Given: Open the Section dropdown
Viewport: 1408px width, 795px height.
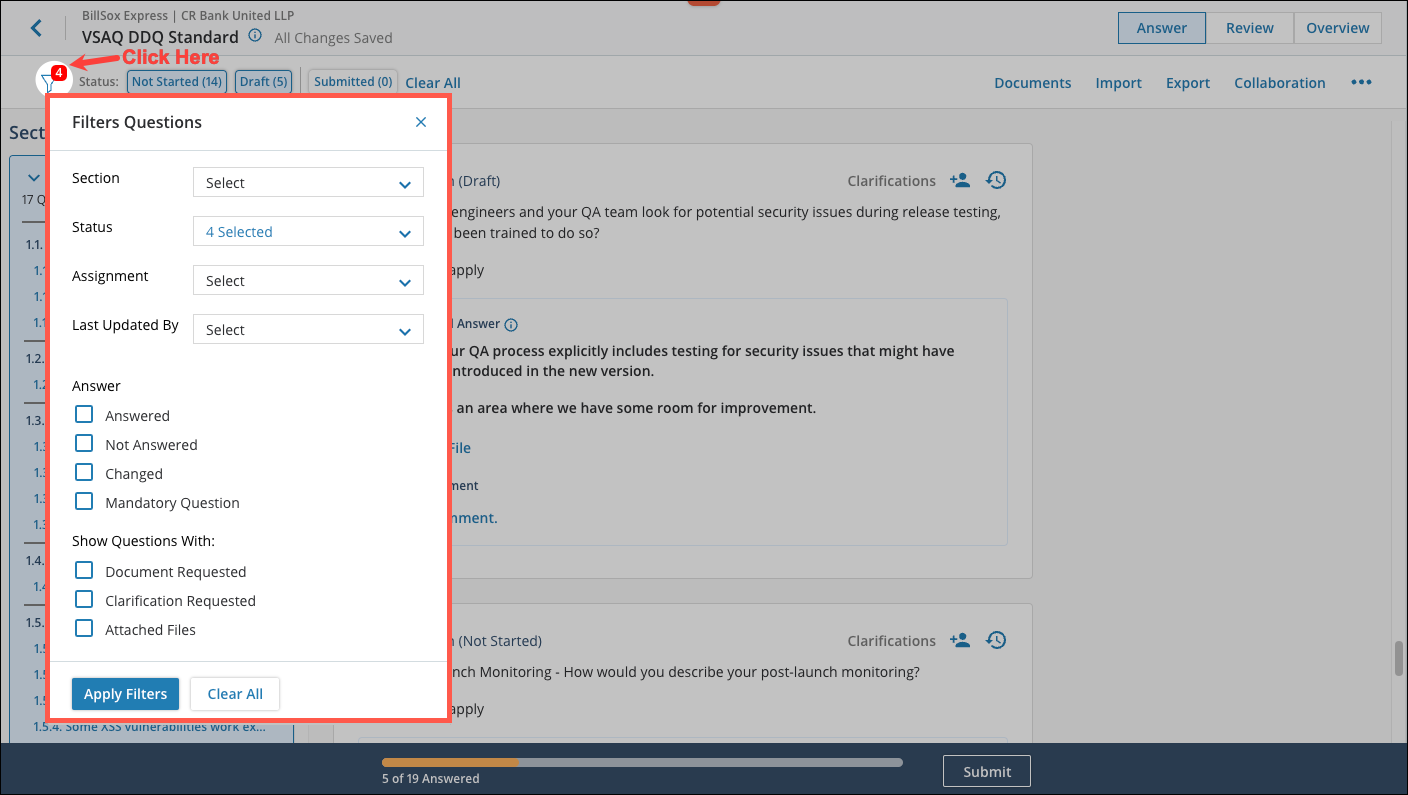Looking at the screenshot, I should pyautogui.click(x=308, y=183).
